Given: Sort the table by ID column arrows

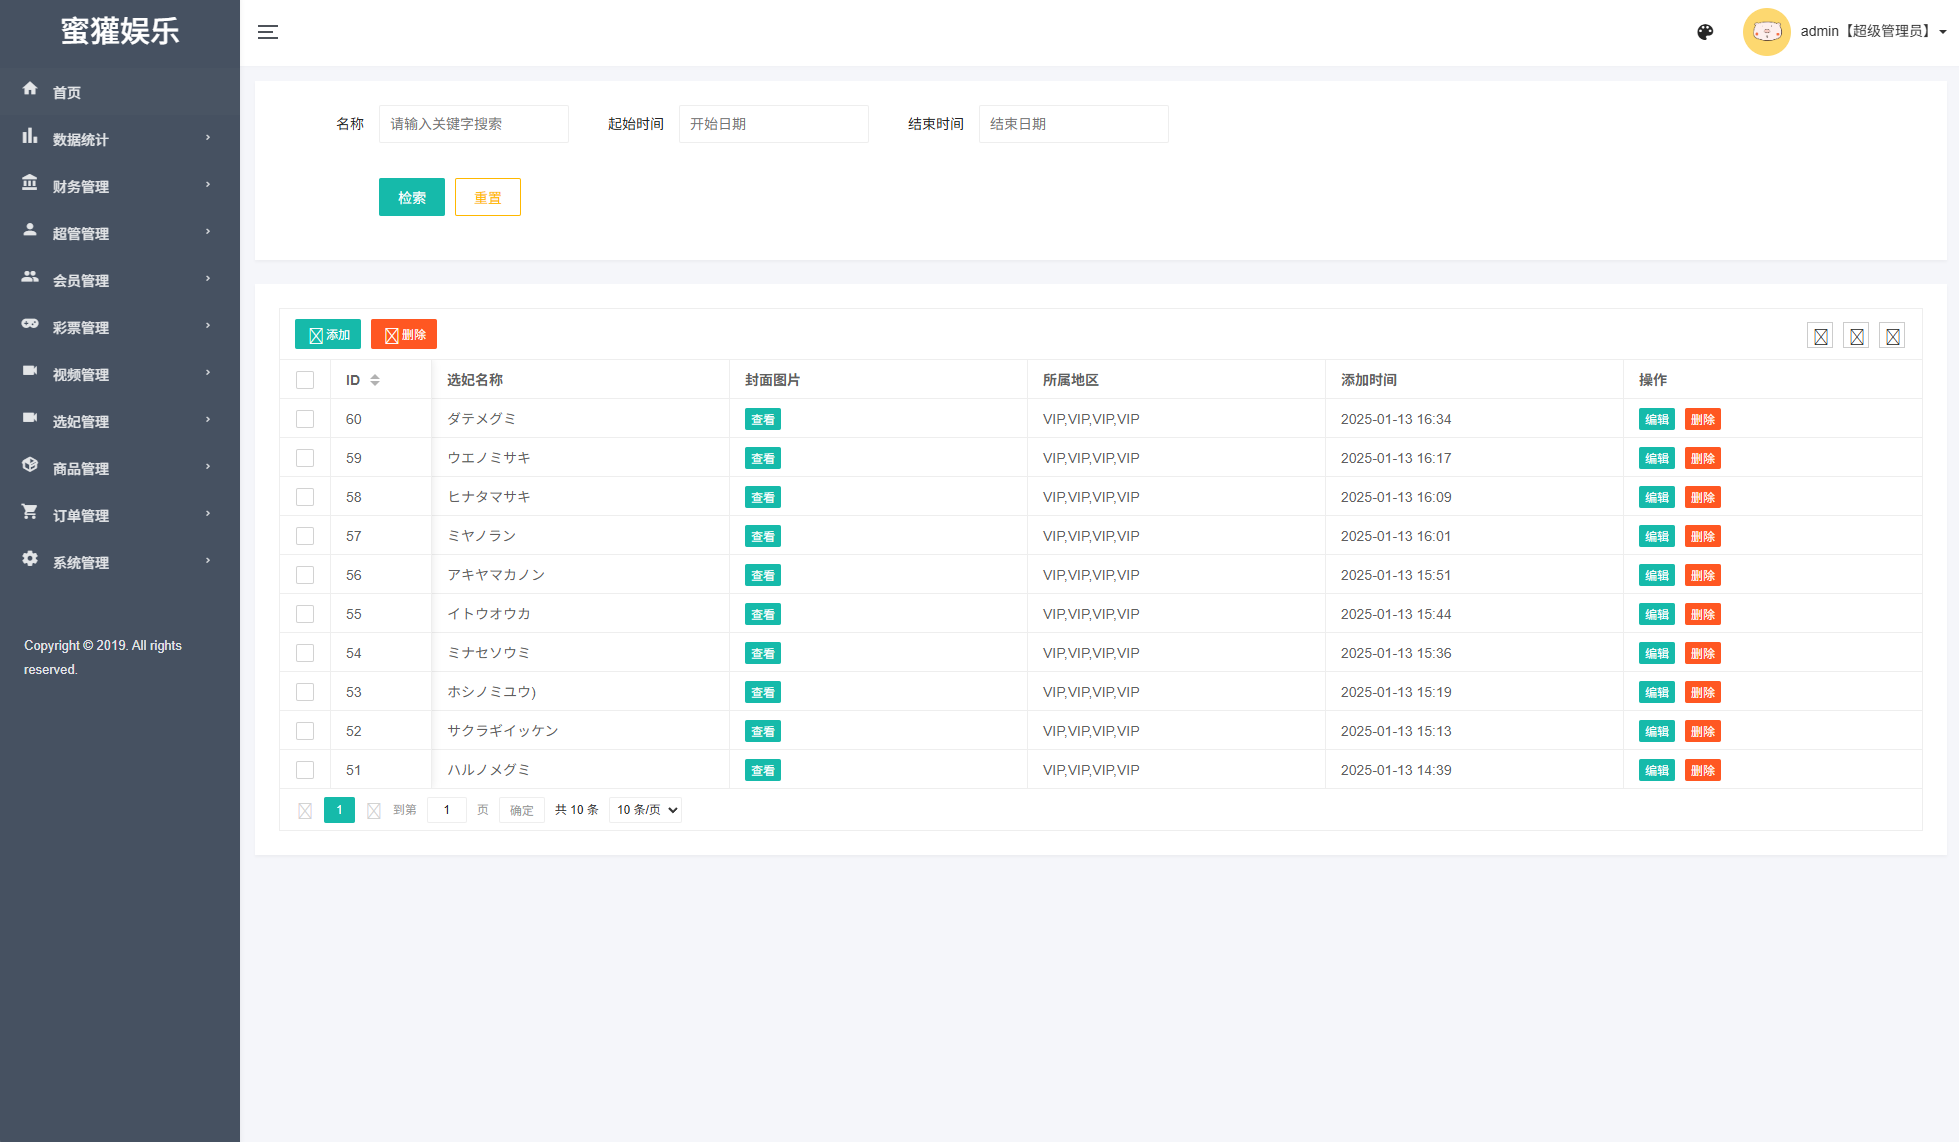Looking at the screenshot, I should [375, 380].
